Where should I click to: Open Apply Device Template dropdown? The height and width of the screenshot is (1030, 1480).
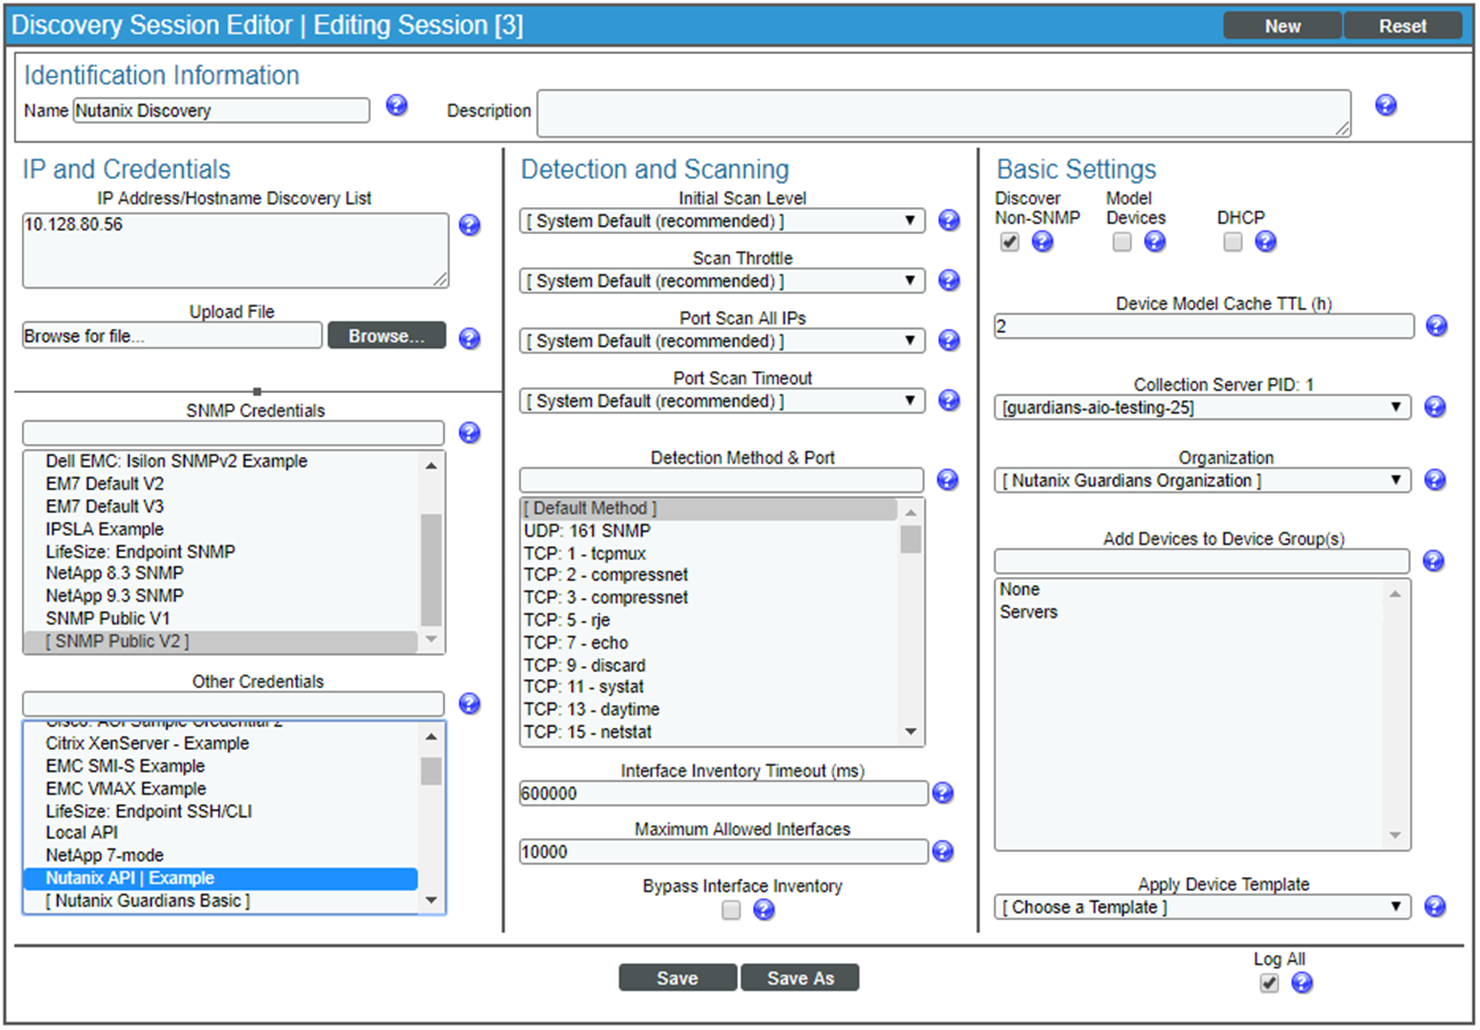click(1203, 907)
